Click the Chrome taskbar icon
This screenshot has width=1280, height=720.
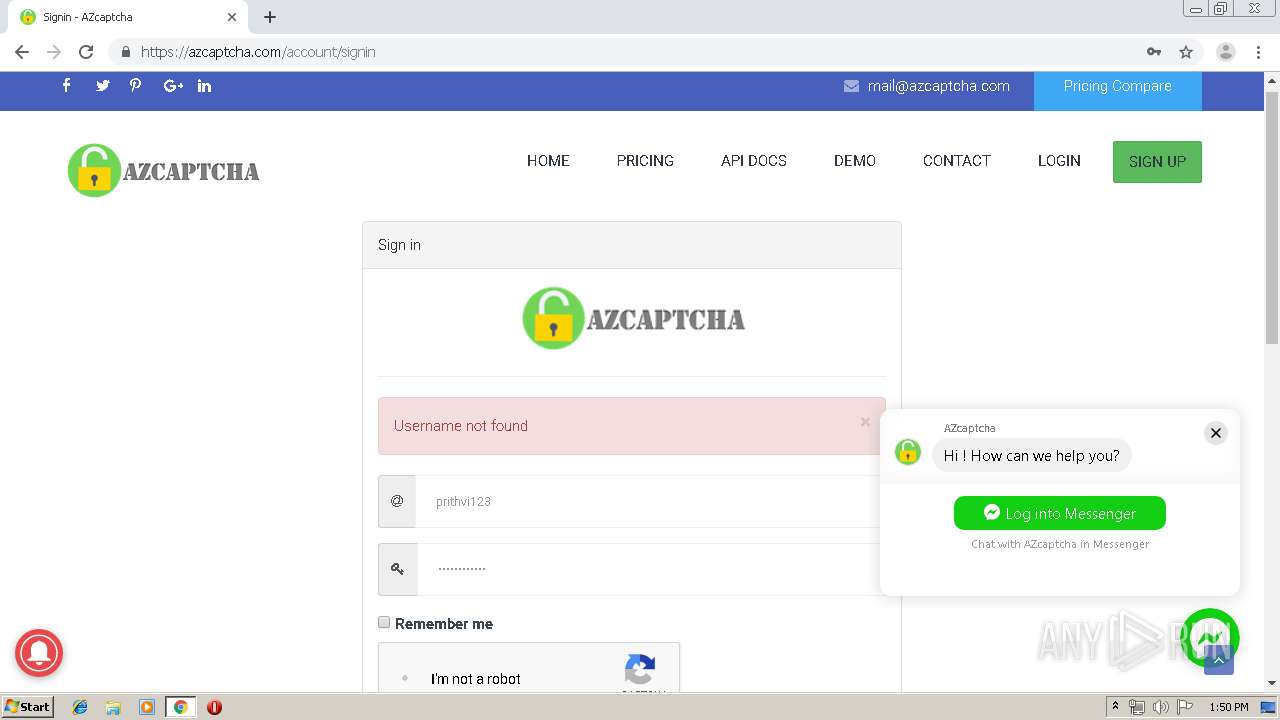click(180, 707)
